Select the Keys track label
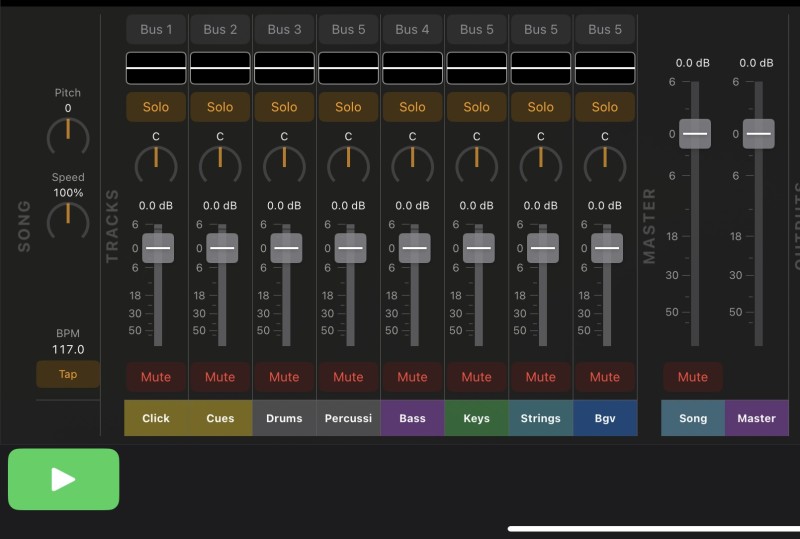Image resolution: width=800 pixels, height=539 pixels. (x=476, y=418)
